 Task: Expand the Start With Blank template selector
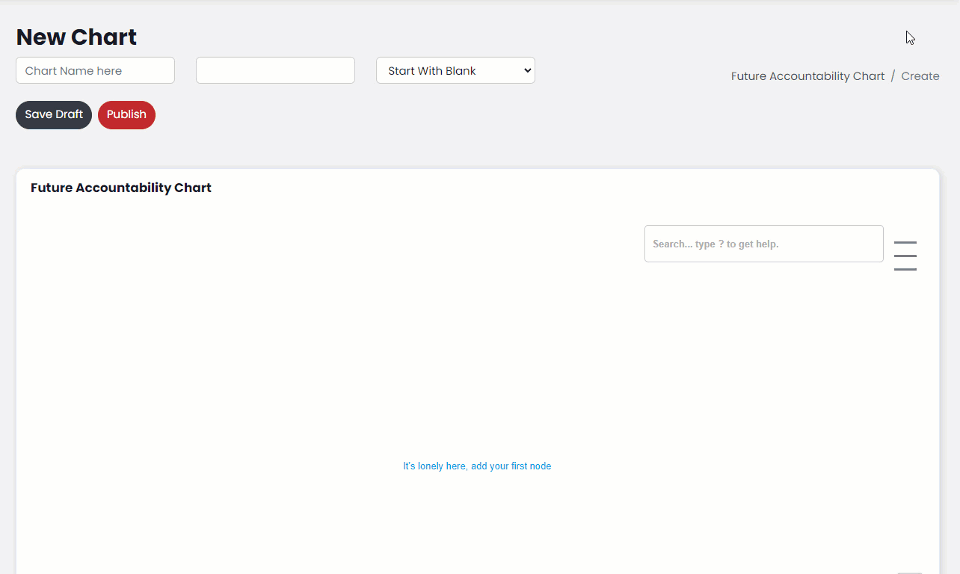point(455,71)
